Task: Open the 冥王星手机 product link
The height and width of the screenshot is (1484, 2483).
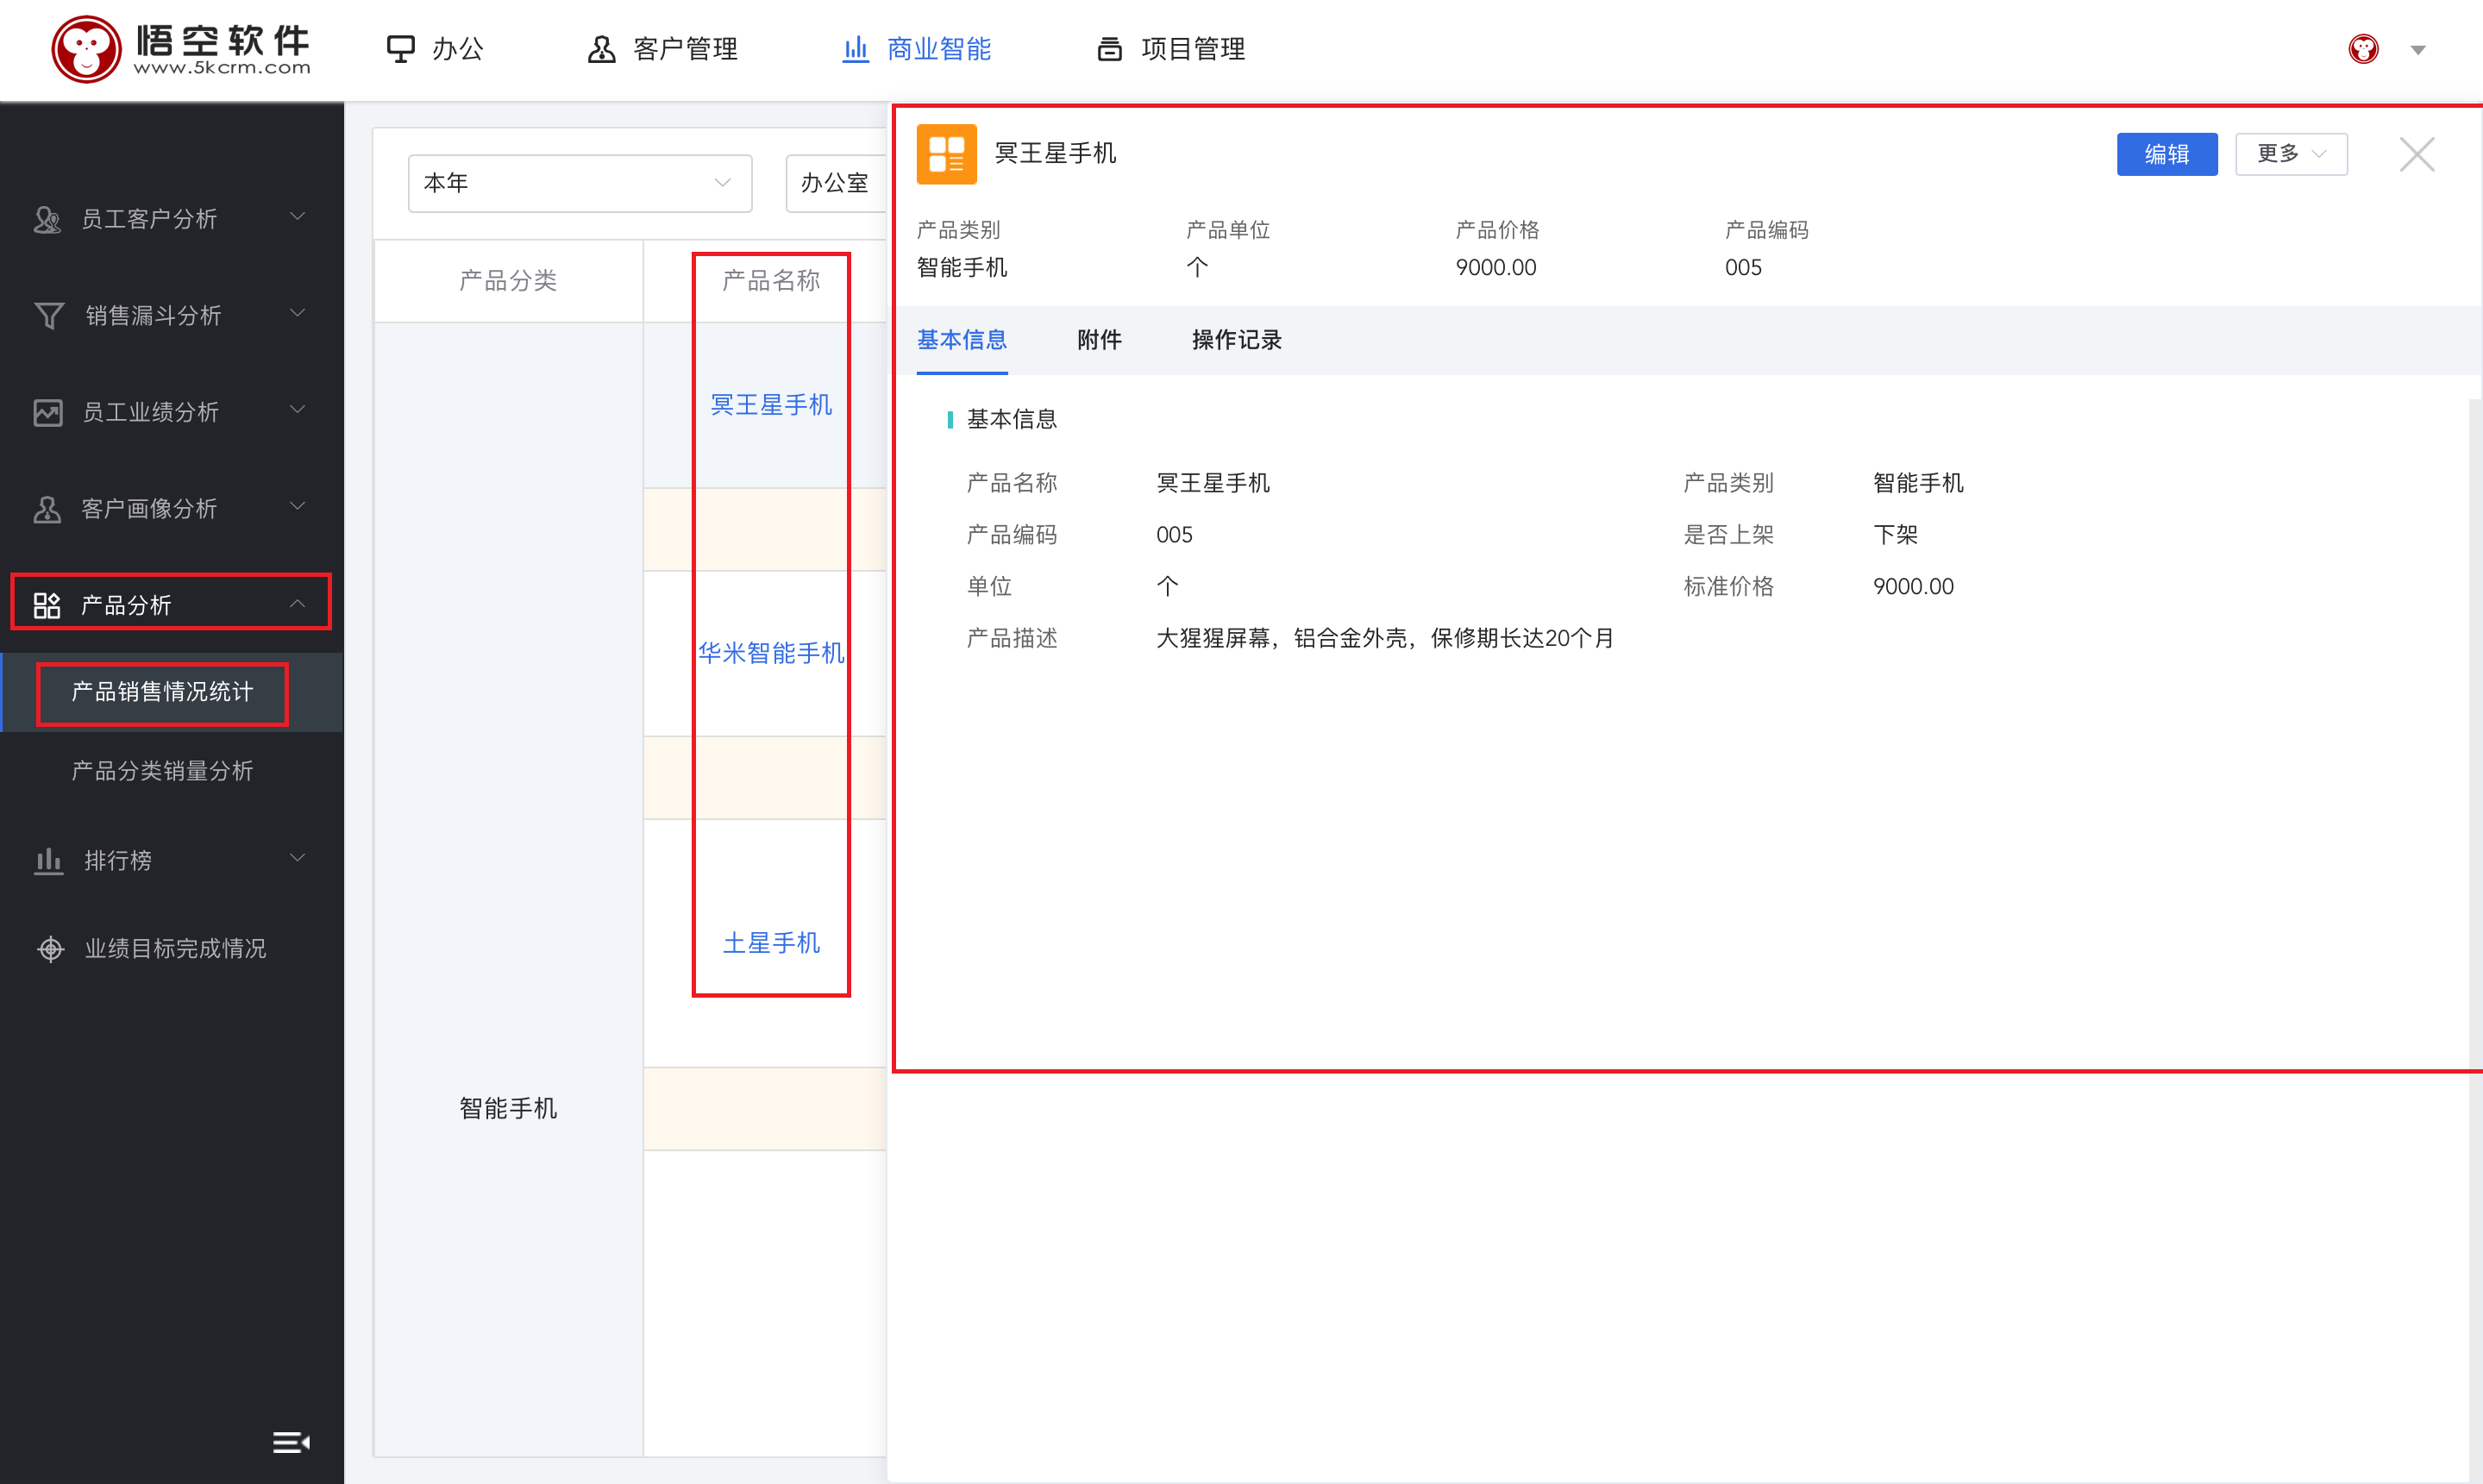Action: tap(771, 405)
